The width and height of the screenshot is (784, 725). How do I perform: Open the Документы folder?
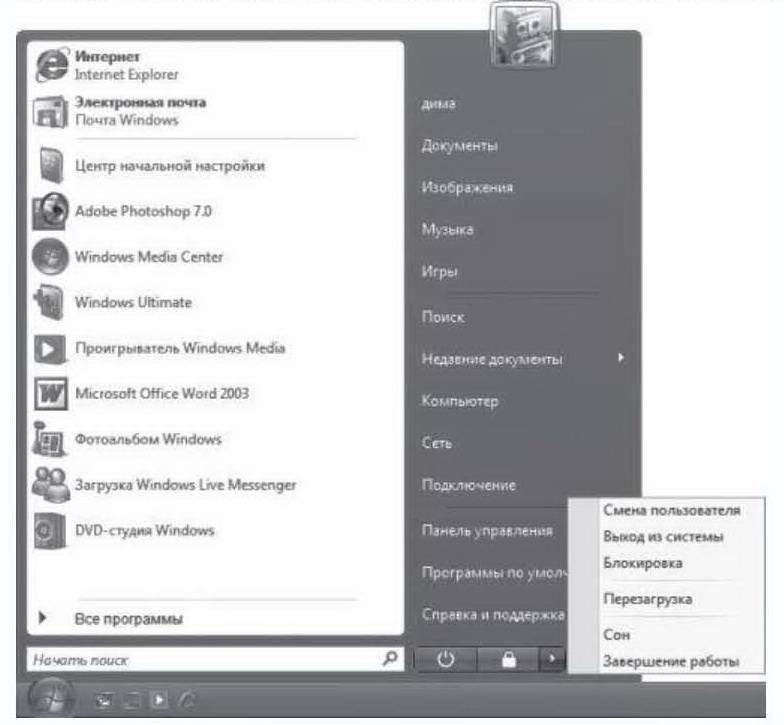click(460, 146)
